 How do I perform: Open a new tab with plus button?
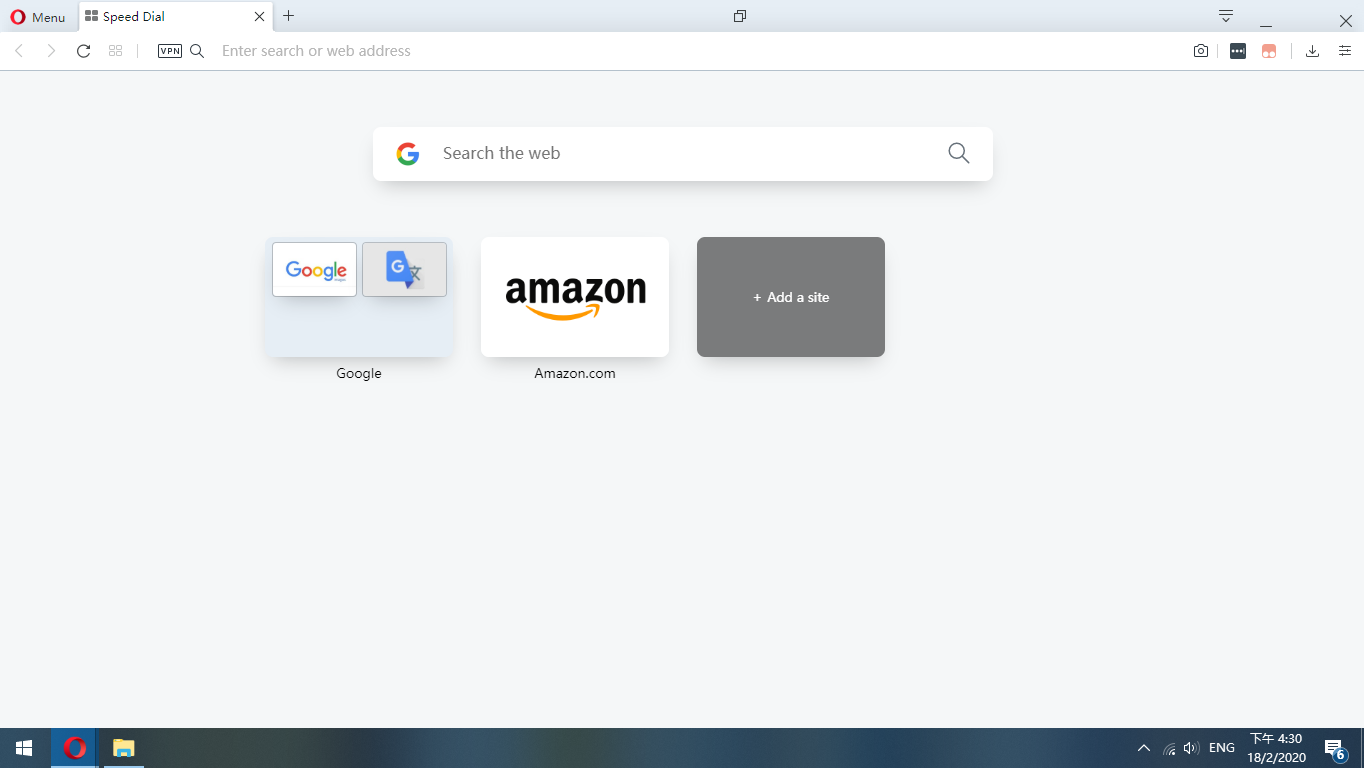pos(289,16)
